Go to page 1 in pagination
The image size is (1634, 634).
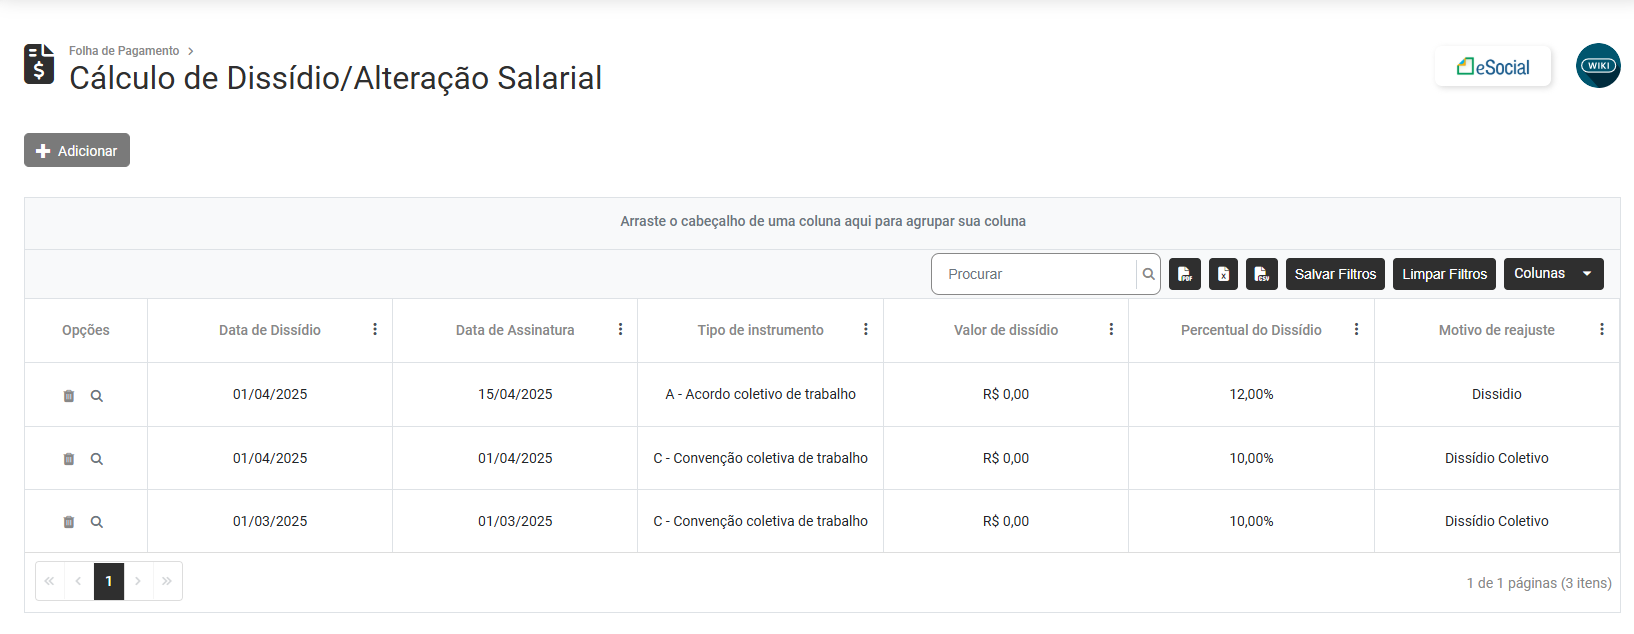(109, 581)
